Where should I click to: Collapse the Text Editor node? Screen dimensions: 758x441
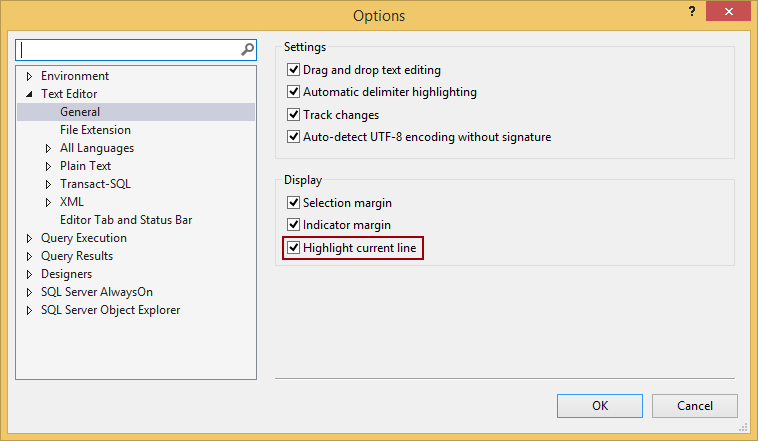coord(29,94)
